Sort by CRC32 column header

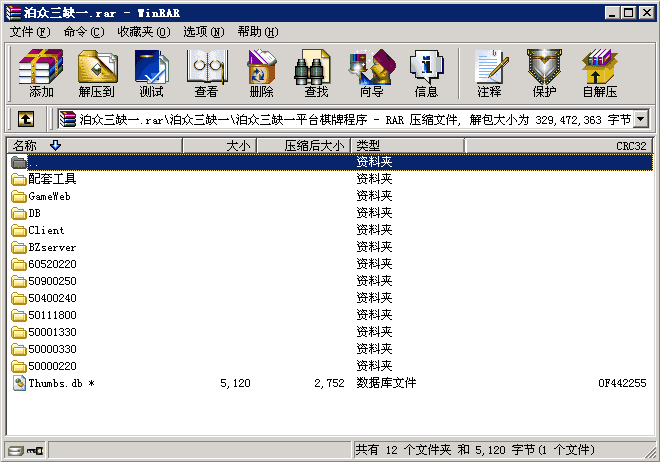tap(559, 146)
